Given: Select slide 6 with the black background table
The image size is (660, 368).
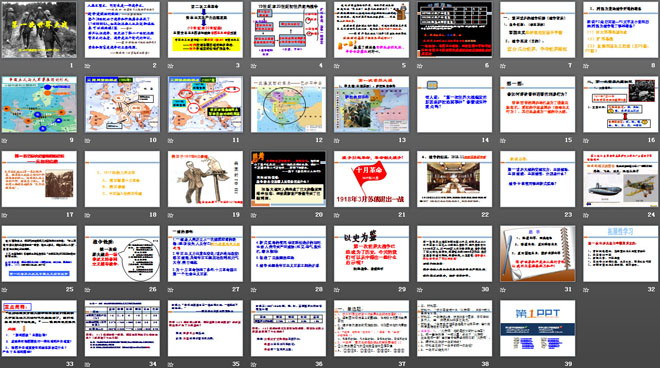Looking at the screenshot, I should pos(455,30).
